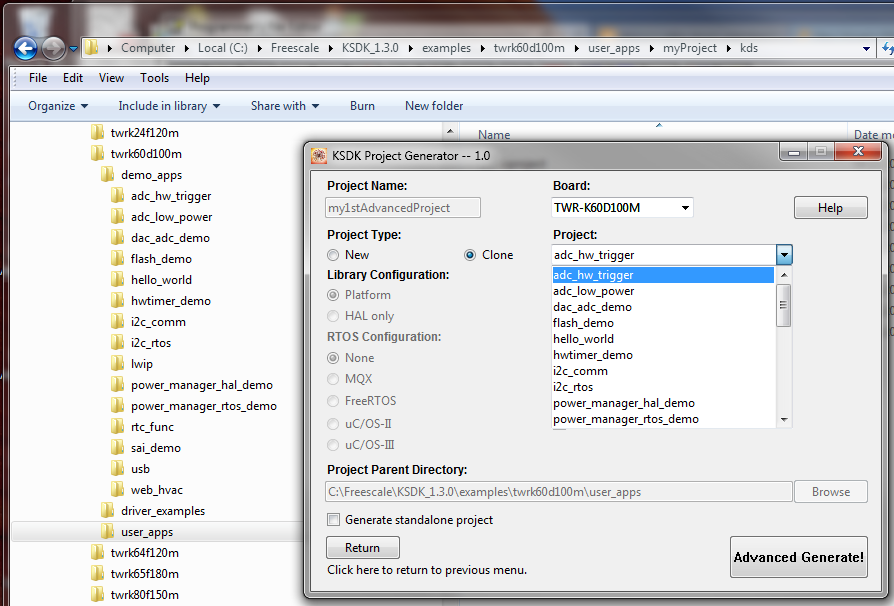Select the uC/OS-II radio button
The width and height of the screenshot is (894, 606).
coord(333,424)
